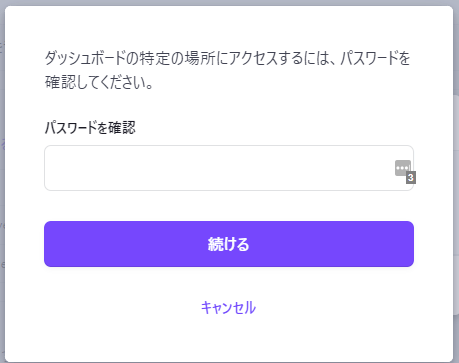This screenshot has width=459, height=363.
Task: Click the password manager icon in the field
Action: click(403, 168)
